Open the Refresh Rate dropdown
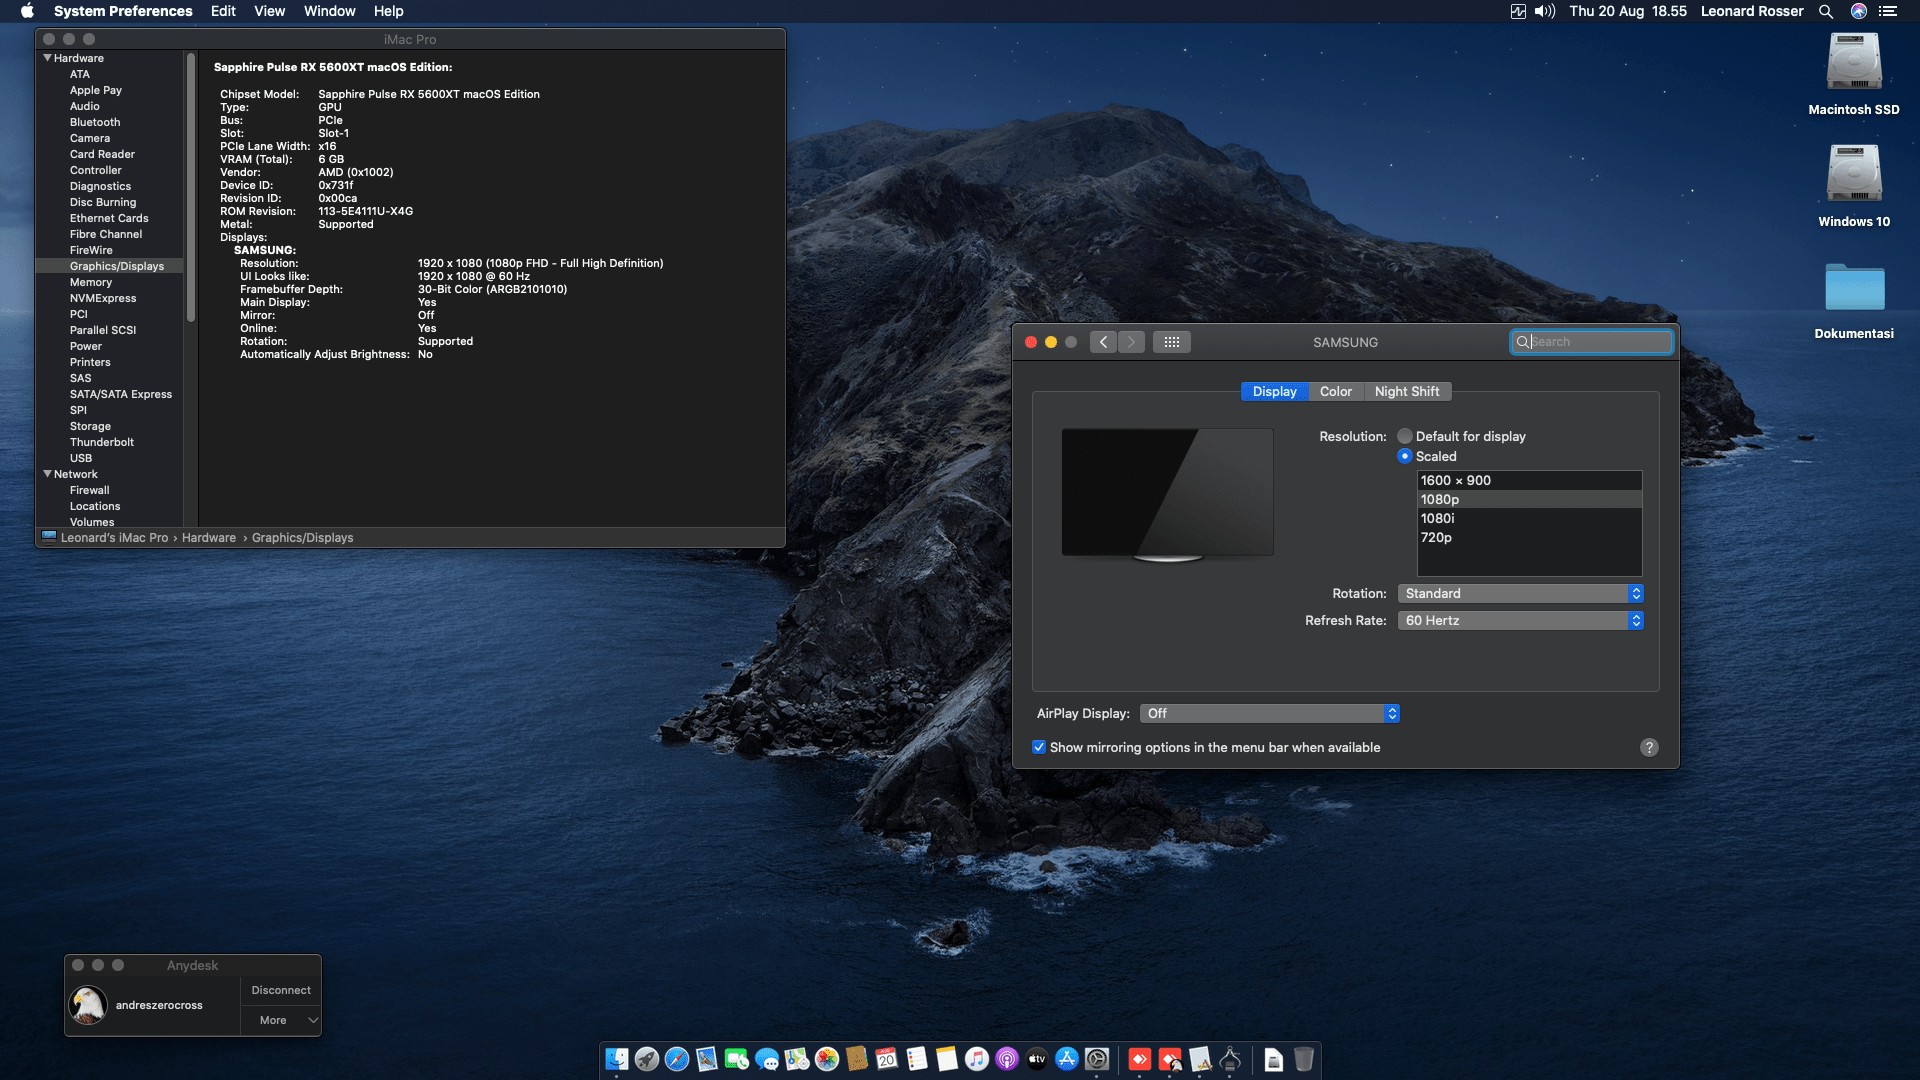 (1519, 621)
